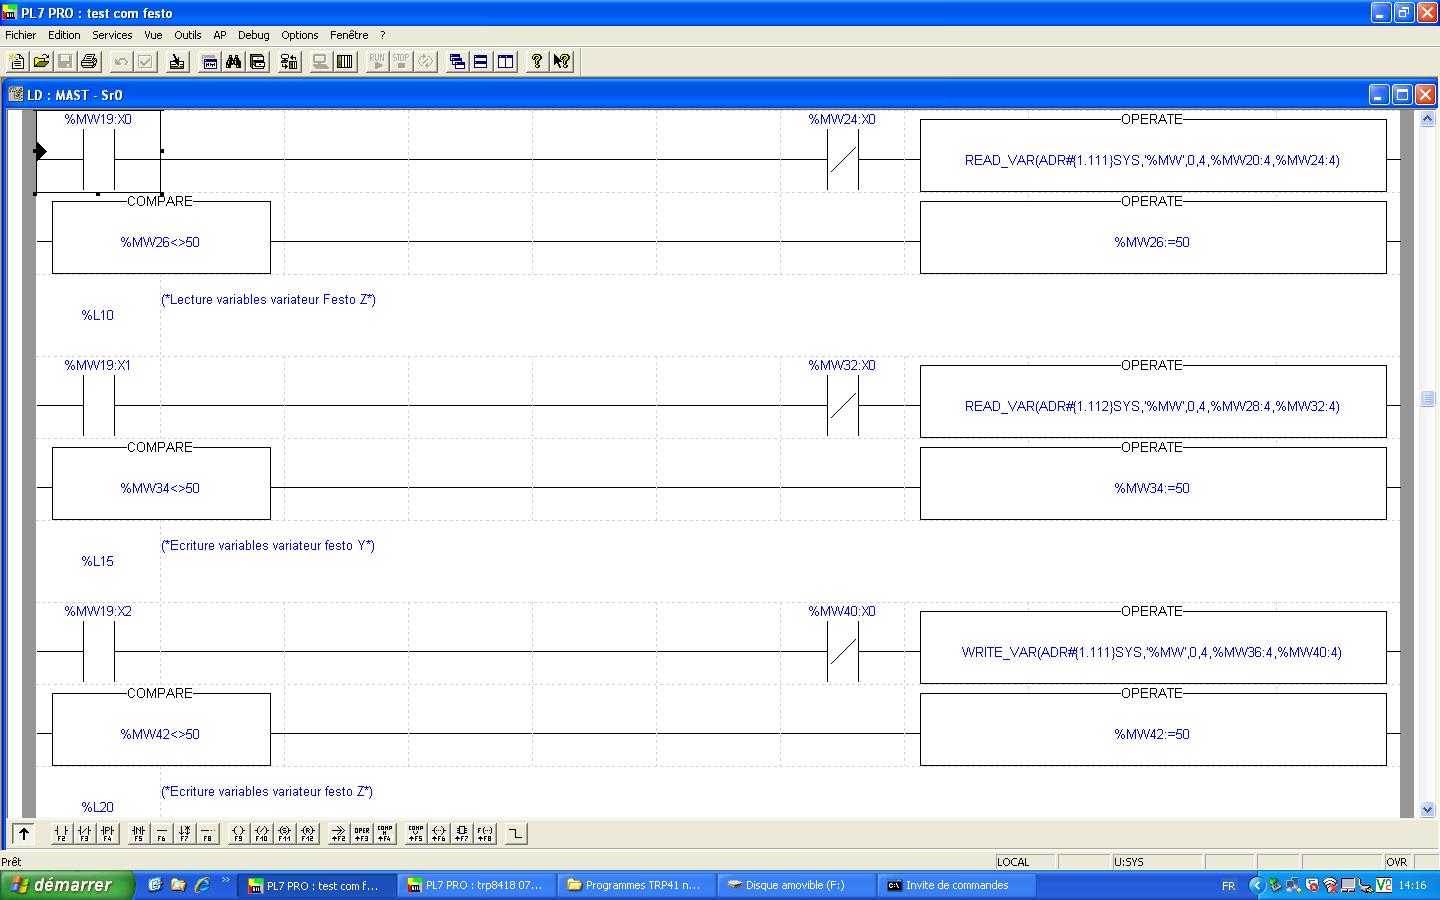This screenshot has width=1440, height=900.
Task: Tile windows vertically via toolbar icon
Action: pos(506,62)
